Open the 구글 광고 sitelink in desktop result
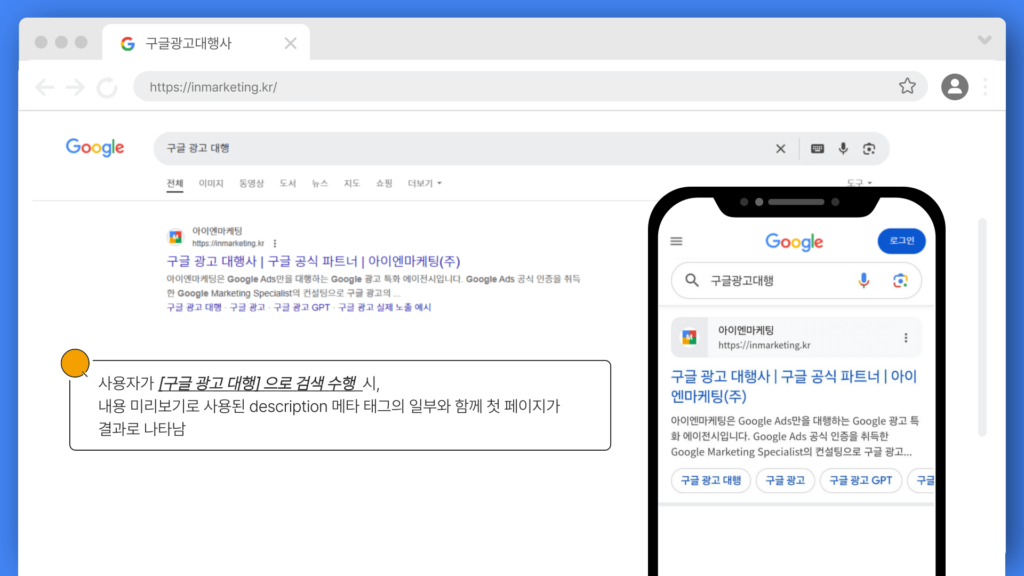This screenshot has width=1024, height=576. pos(248,307)
